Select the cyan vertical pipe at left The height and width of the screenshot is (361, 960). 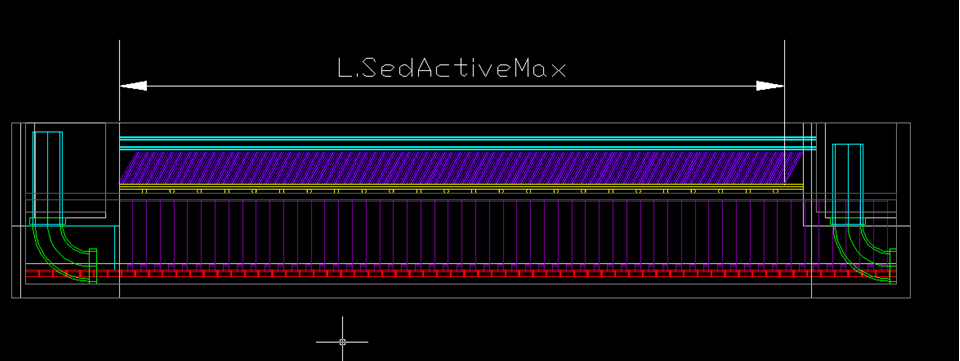[x=47, y=177]
